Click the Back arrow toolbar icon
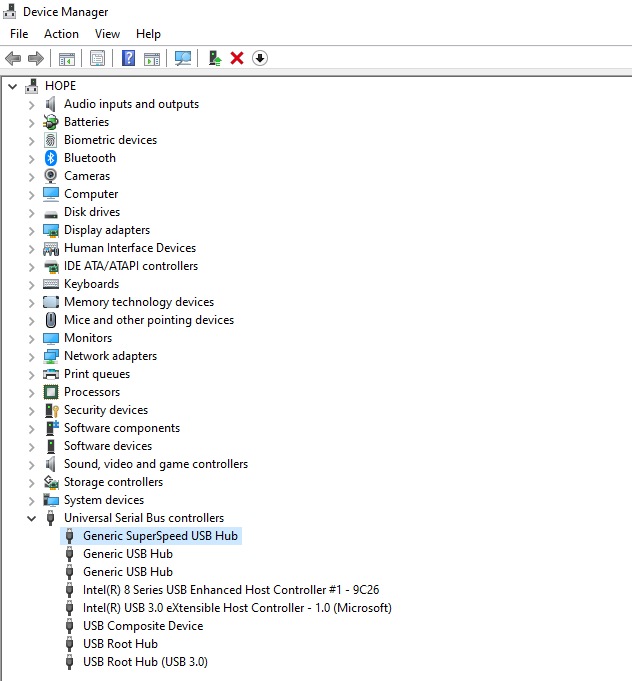Image resolution: width=632 pixels, height=681 pixels. coord(13,58)
